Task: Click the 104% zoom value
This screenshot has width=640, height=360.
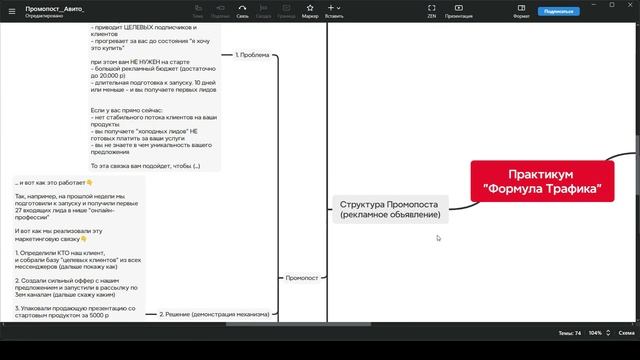Action: 595,333
